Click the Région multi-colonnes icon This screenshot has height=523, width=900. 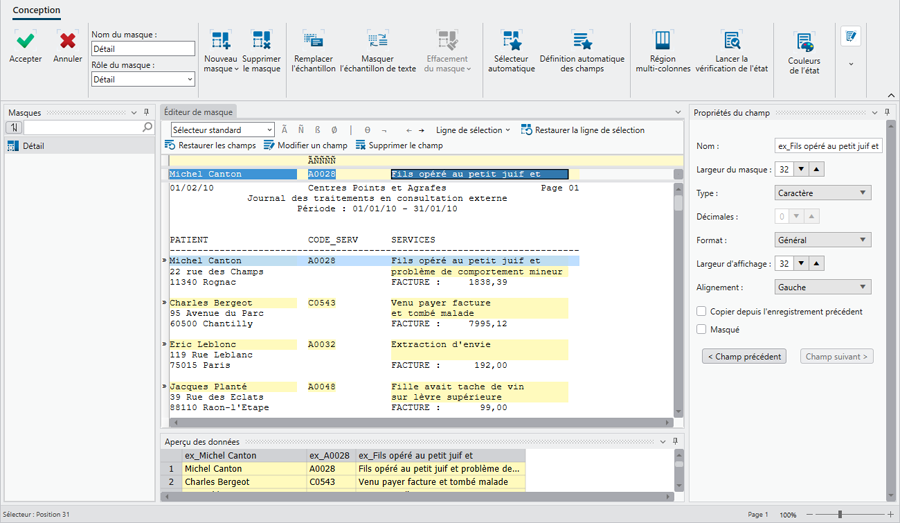click(x=662, y=41)
